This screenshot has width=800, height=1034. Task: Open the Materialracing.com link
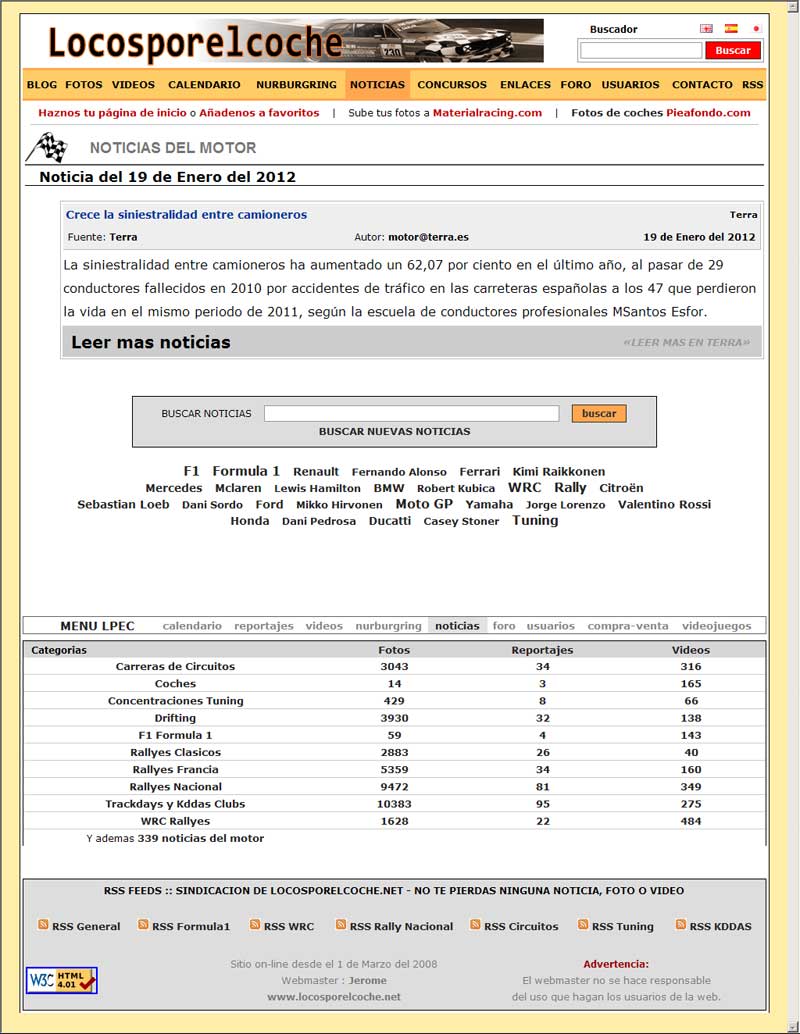[487, 113]
